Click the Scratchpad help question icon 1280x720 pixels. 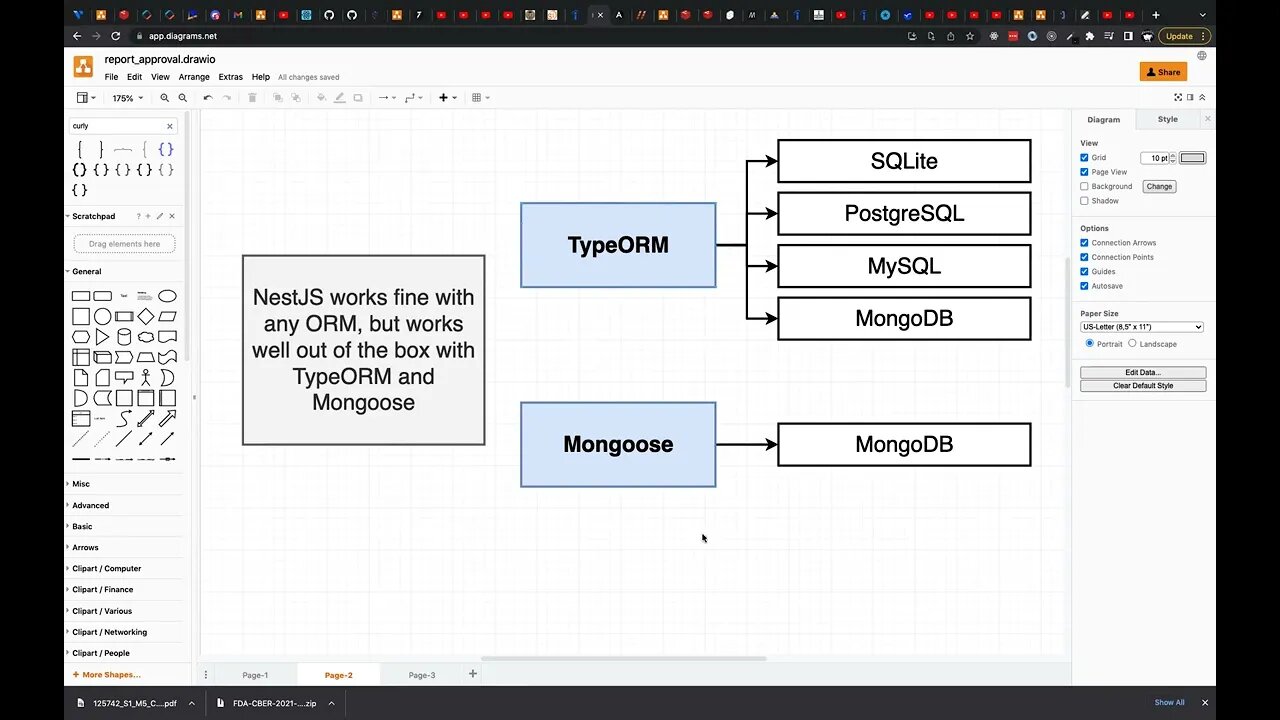tap(138, 216)
